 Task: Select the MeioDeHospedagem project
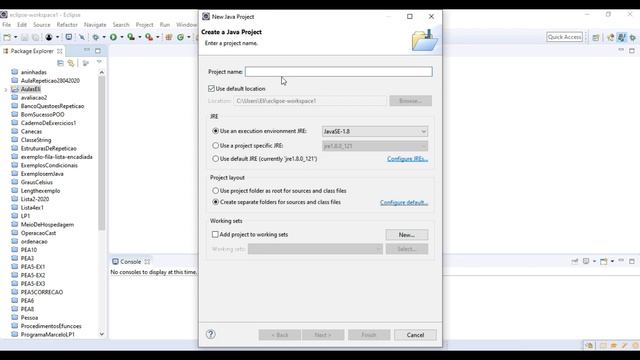(x=47, y=224)
